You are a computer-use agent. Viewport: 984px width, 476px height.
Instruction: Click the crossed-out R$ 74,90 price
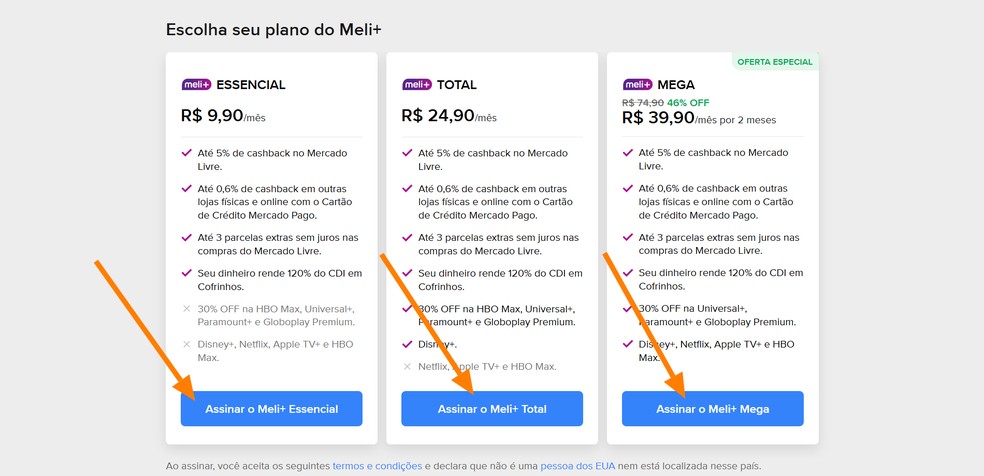[642, 103]
